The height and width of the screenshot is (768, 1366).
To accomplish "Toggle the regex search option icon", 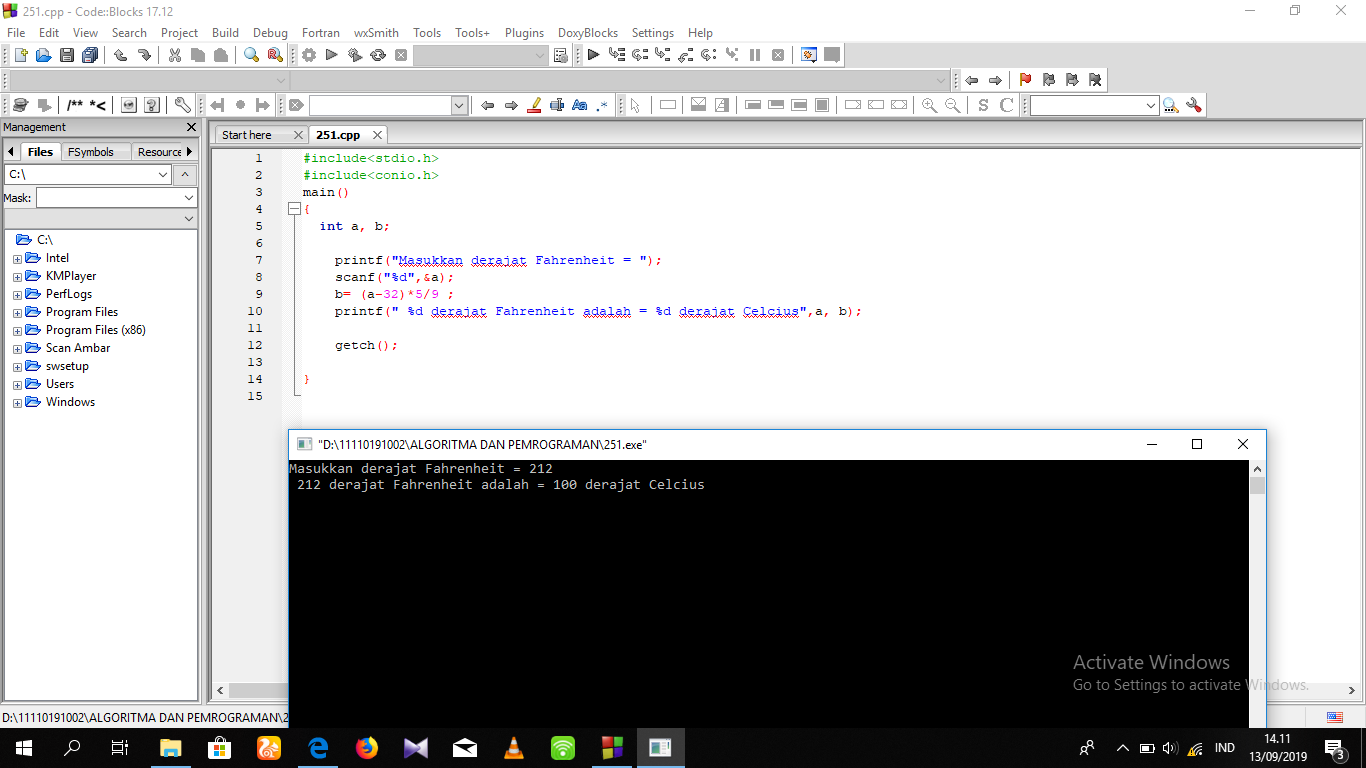I will pyautogui.click(x=602, y=105).
